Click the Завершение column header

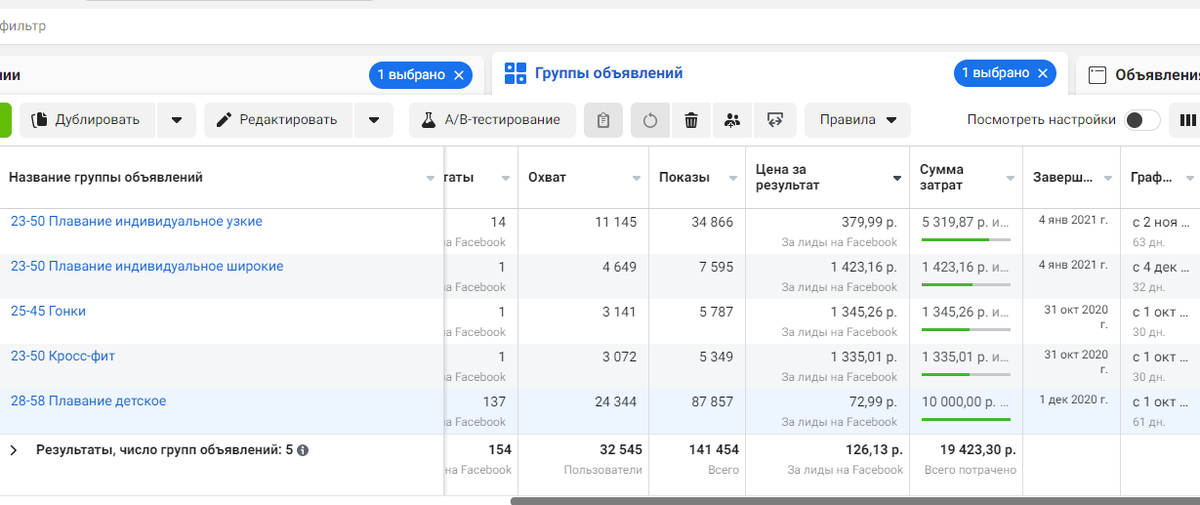(x=1062, y=177)
